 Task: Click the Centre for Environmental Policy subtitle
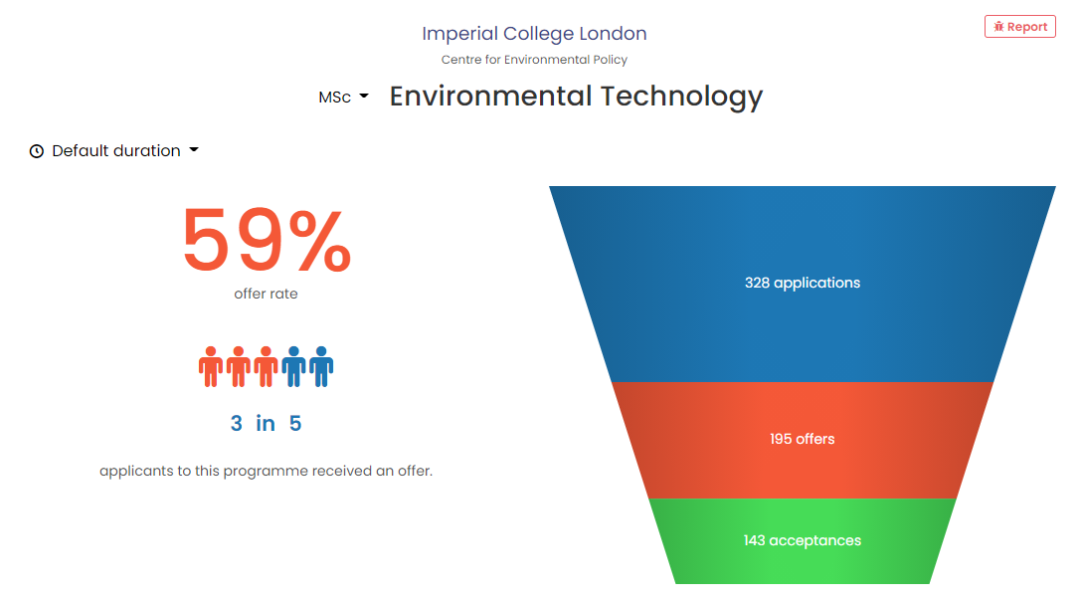pyautogui.click(x=535, y=60)
